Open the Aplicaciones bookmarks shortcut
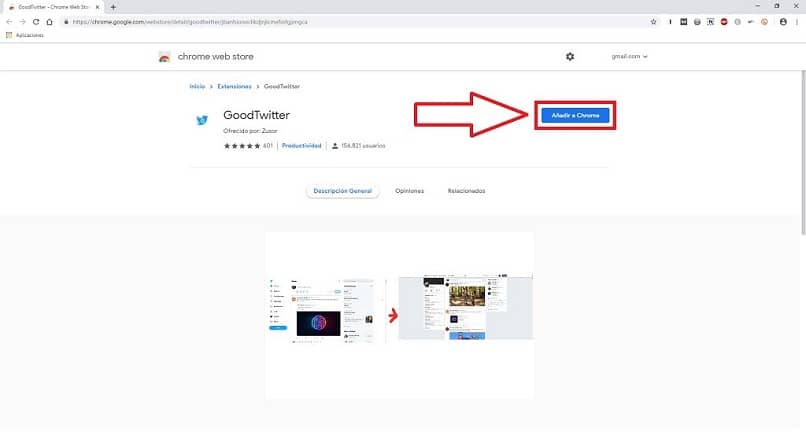The height and width of the screenshot is (436, 806). [x=25, y=35]
